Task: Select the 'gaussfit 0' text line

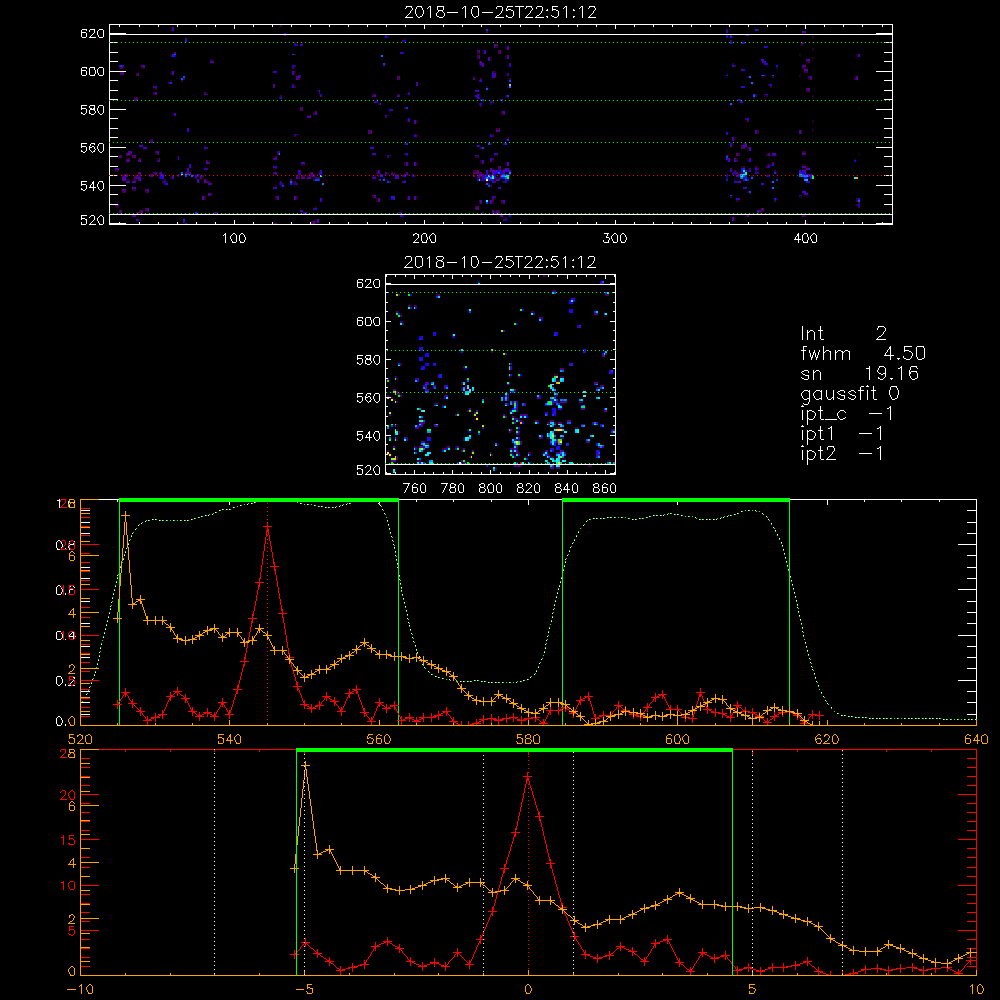Action: coord(850,393)
